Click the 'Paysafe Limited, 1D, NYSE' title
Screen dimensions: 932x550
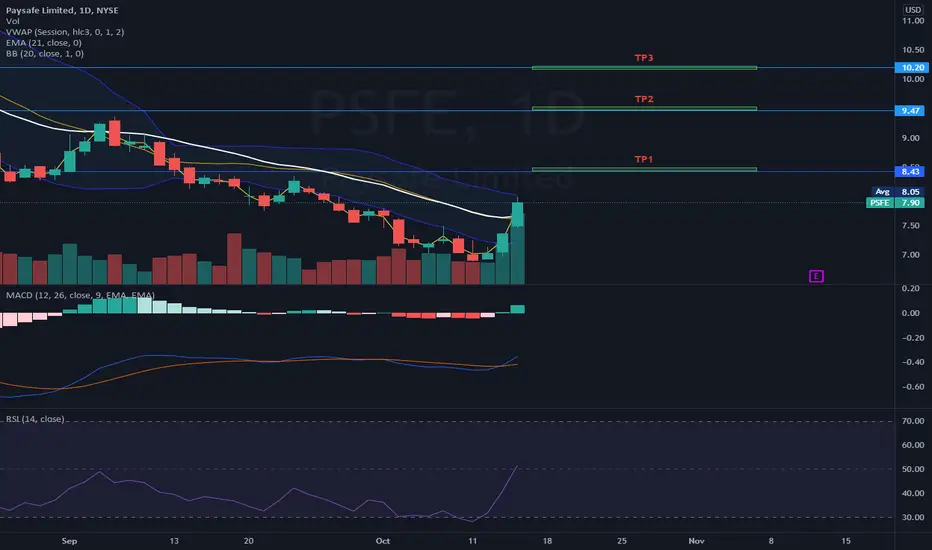62,10
